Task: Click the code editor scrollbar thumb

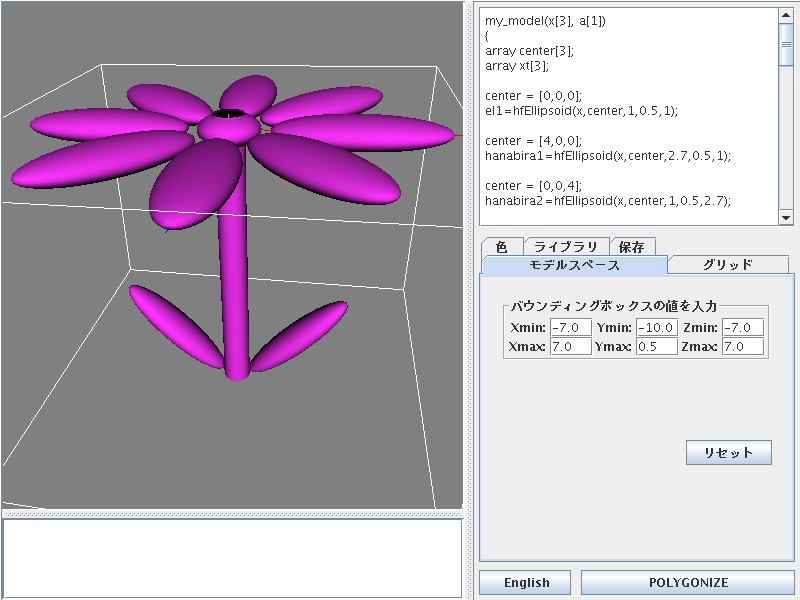Action: [786, 44]
